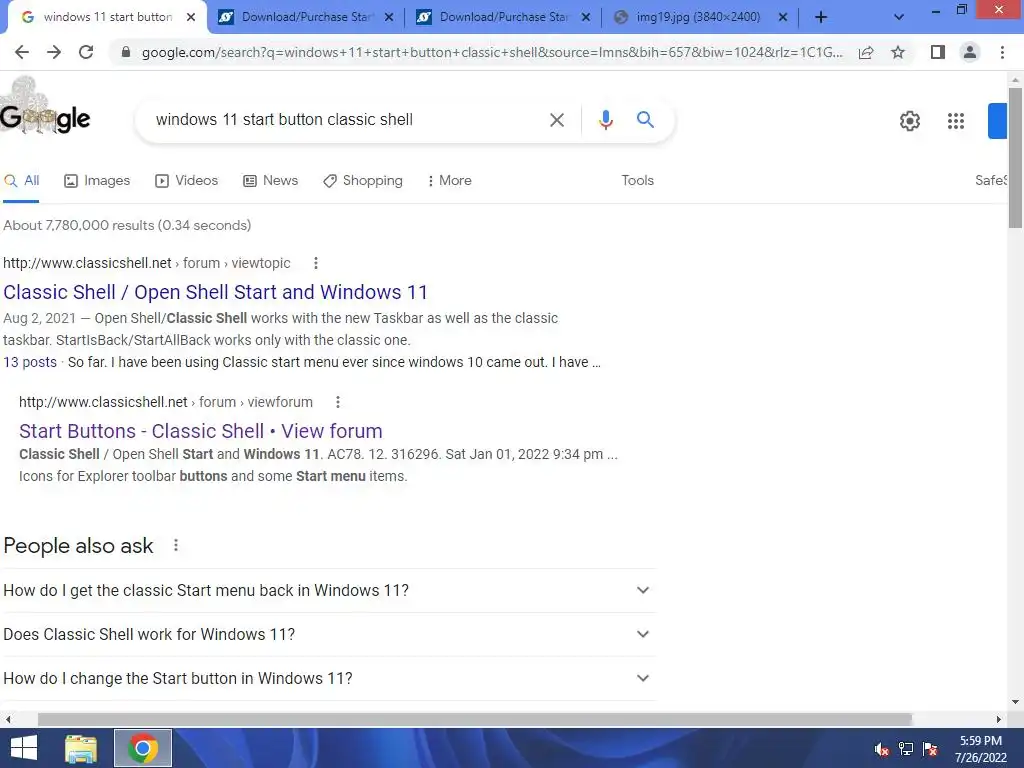Open the tab search dropdown arrow
Screen dimensions: 1024x768
(899, 18)
